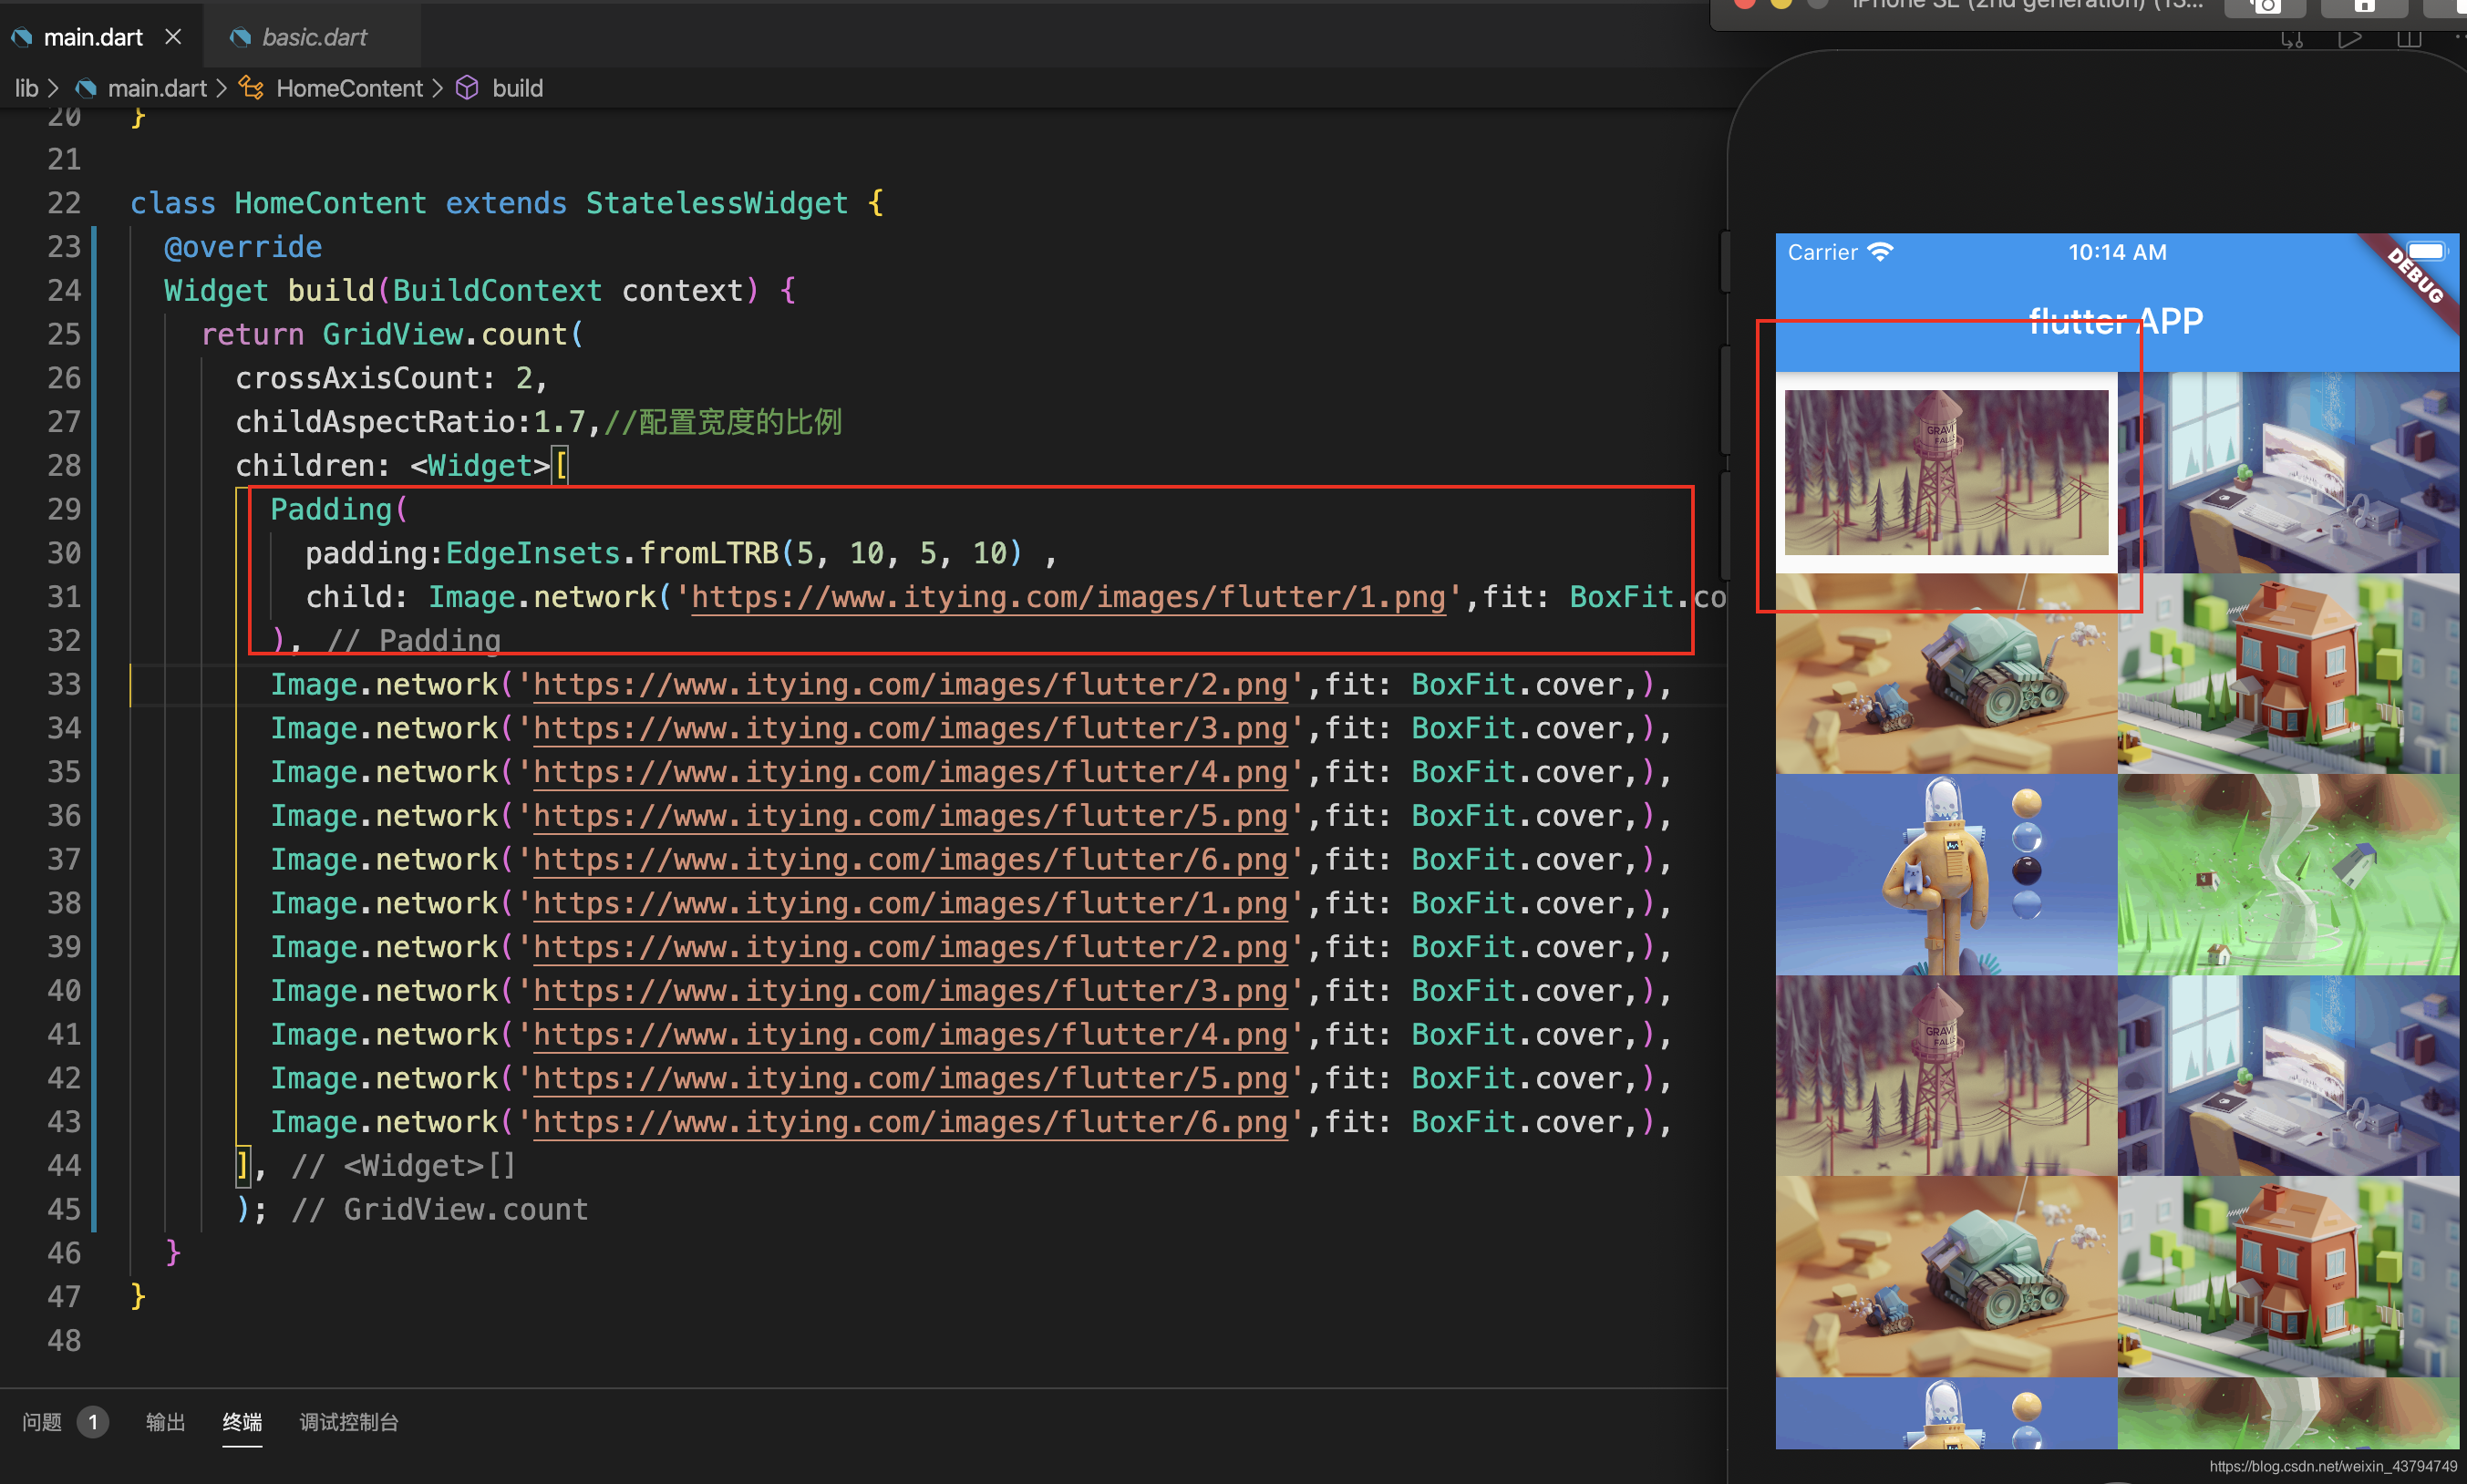Click the simulator home button icon
Image resolution: width=2467 pixels, height=1484 pixels.
pyautogui.click(x=2363, y=6)
